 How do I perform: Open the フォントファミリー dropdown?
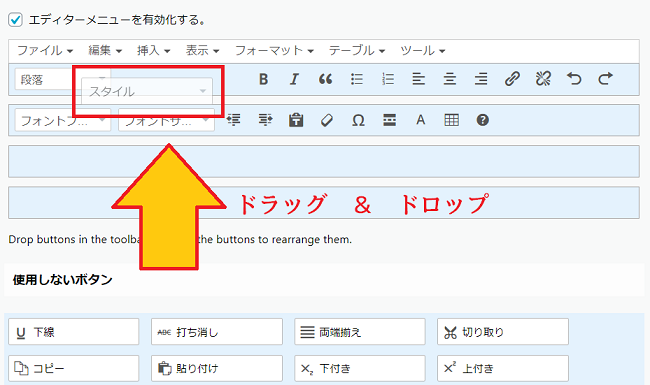63,120
